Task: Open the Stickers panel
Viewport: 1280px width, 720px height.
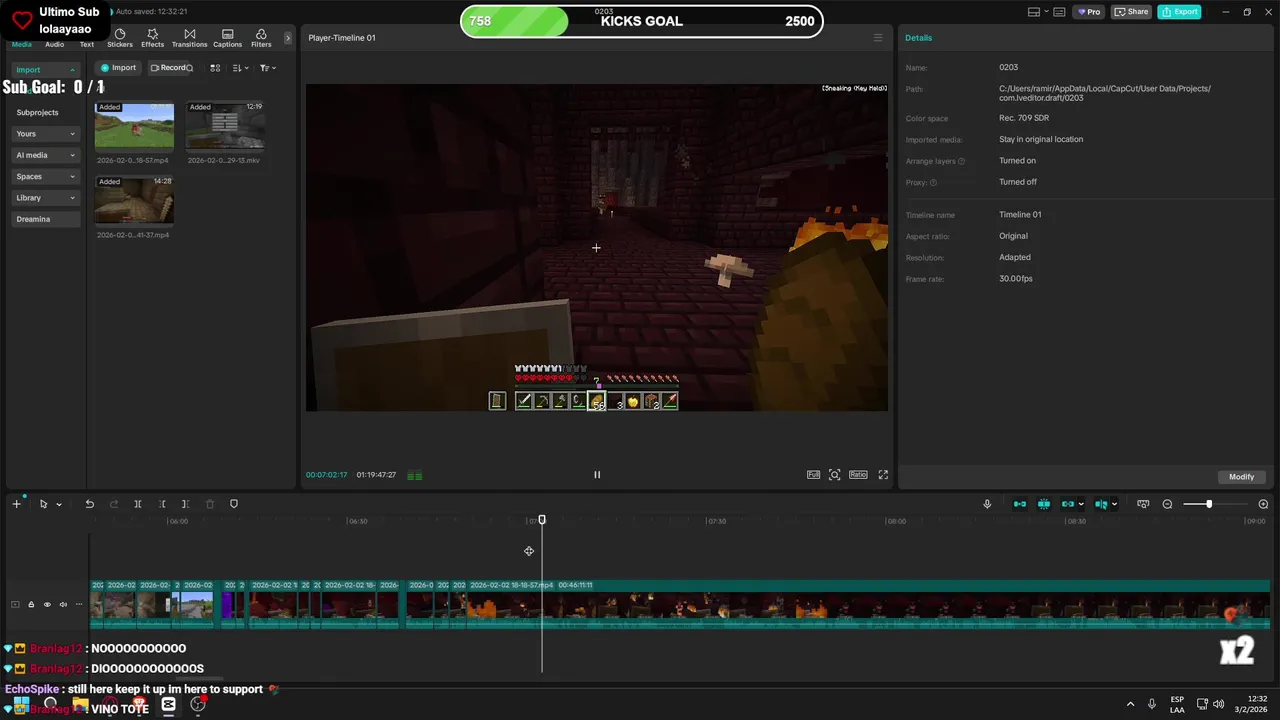Action: [x=120, y=38]
